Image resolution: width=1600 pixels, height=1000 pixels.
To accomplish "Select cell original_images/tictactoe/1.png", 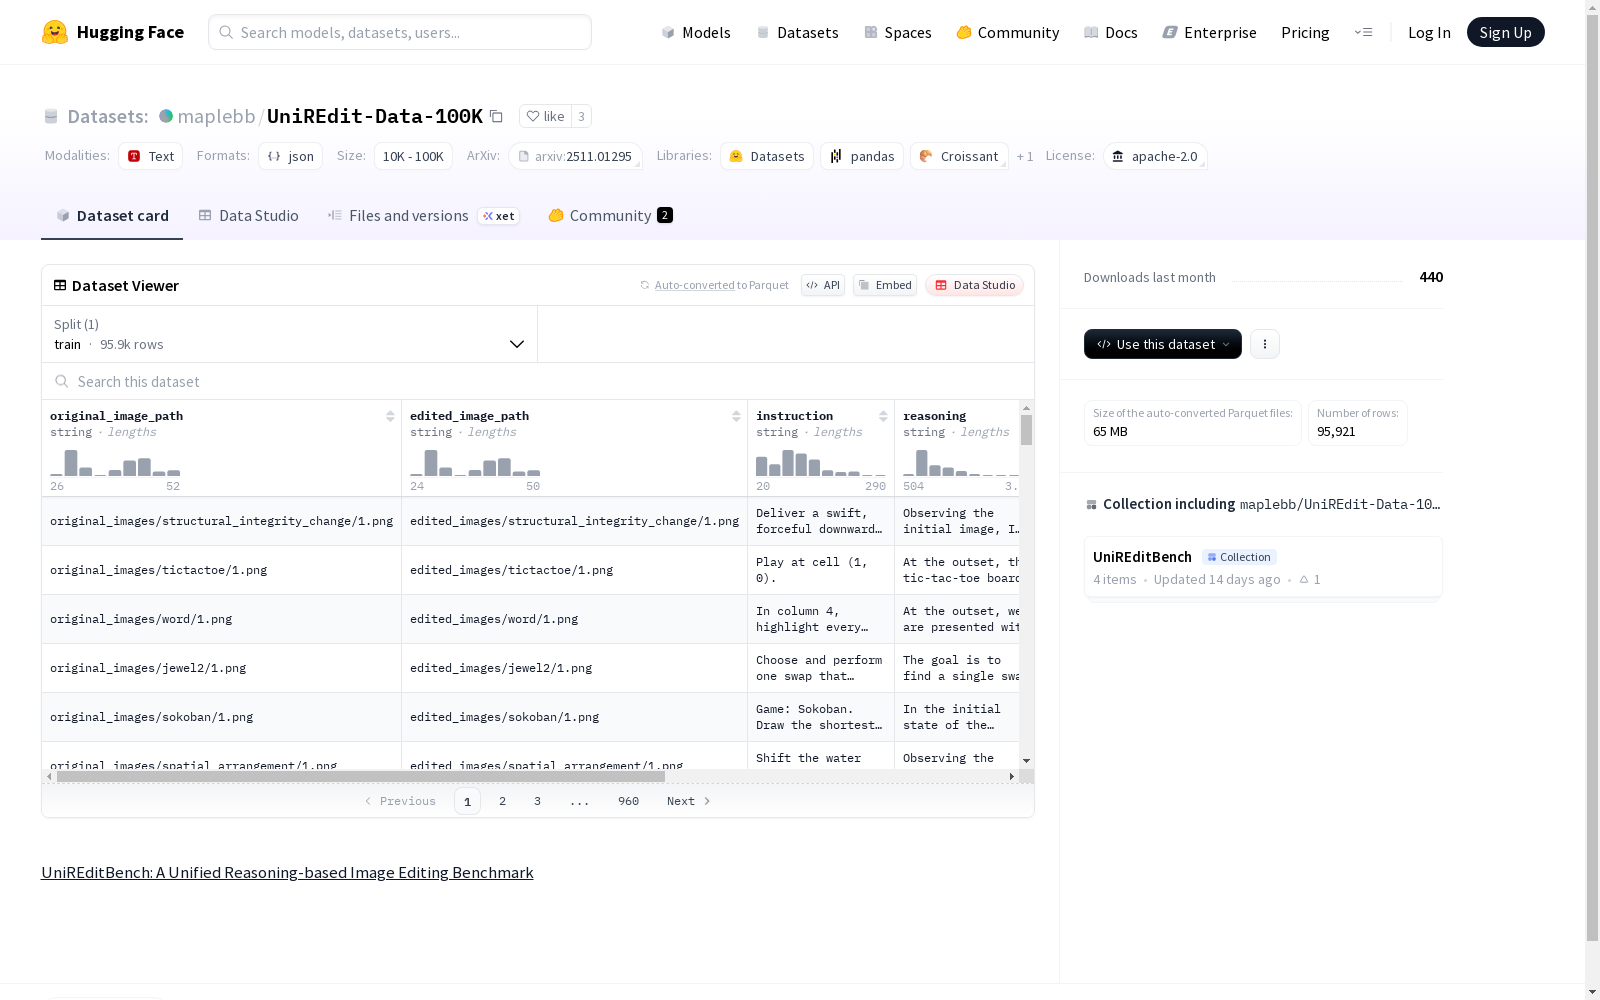I will click(221, 570).
